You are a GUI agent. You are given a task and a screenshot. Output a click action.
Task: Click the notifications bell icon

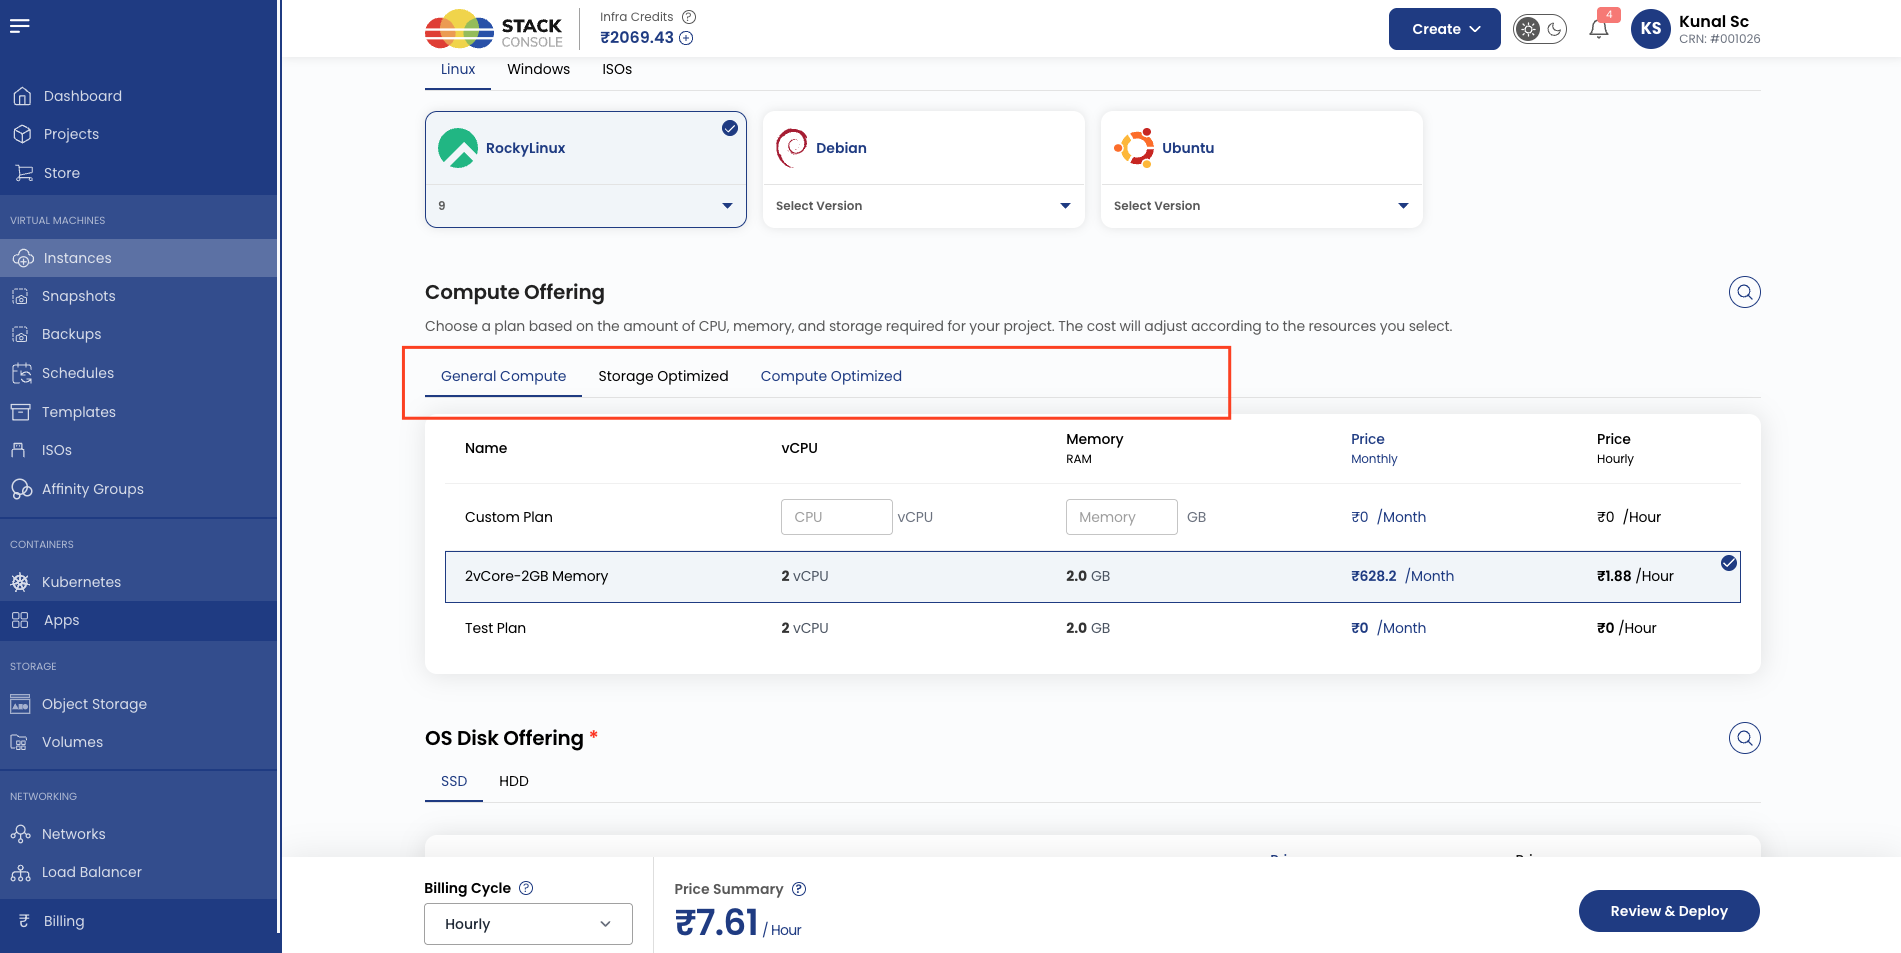click(1599, 29)
